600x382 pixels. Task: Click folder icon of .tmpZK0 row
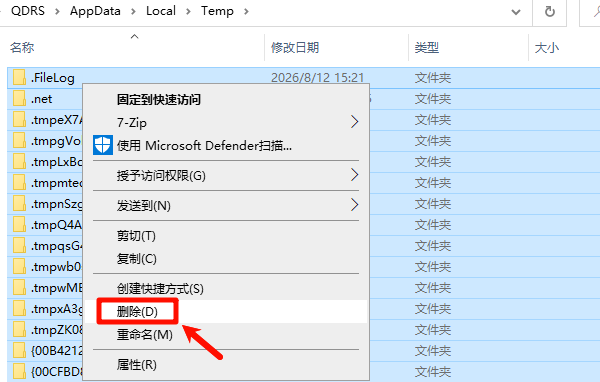19,329
